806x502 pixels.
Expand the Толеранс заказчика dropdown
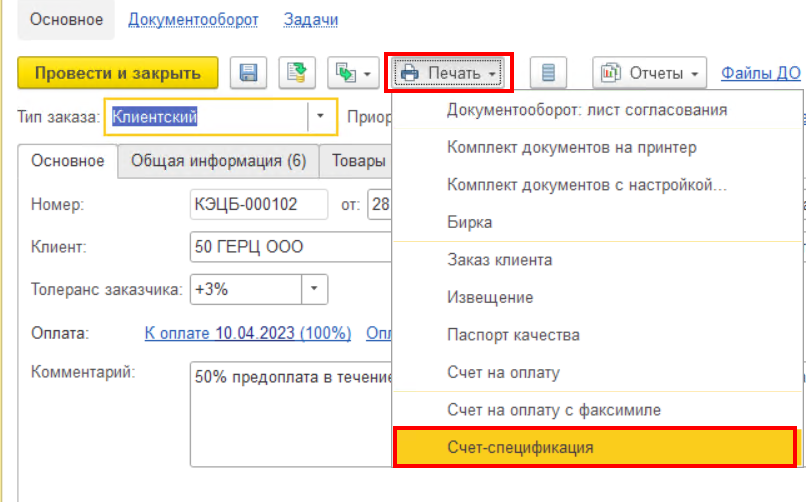(x=314, y=289)
